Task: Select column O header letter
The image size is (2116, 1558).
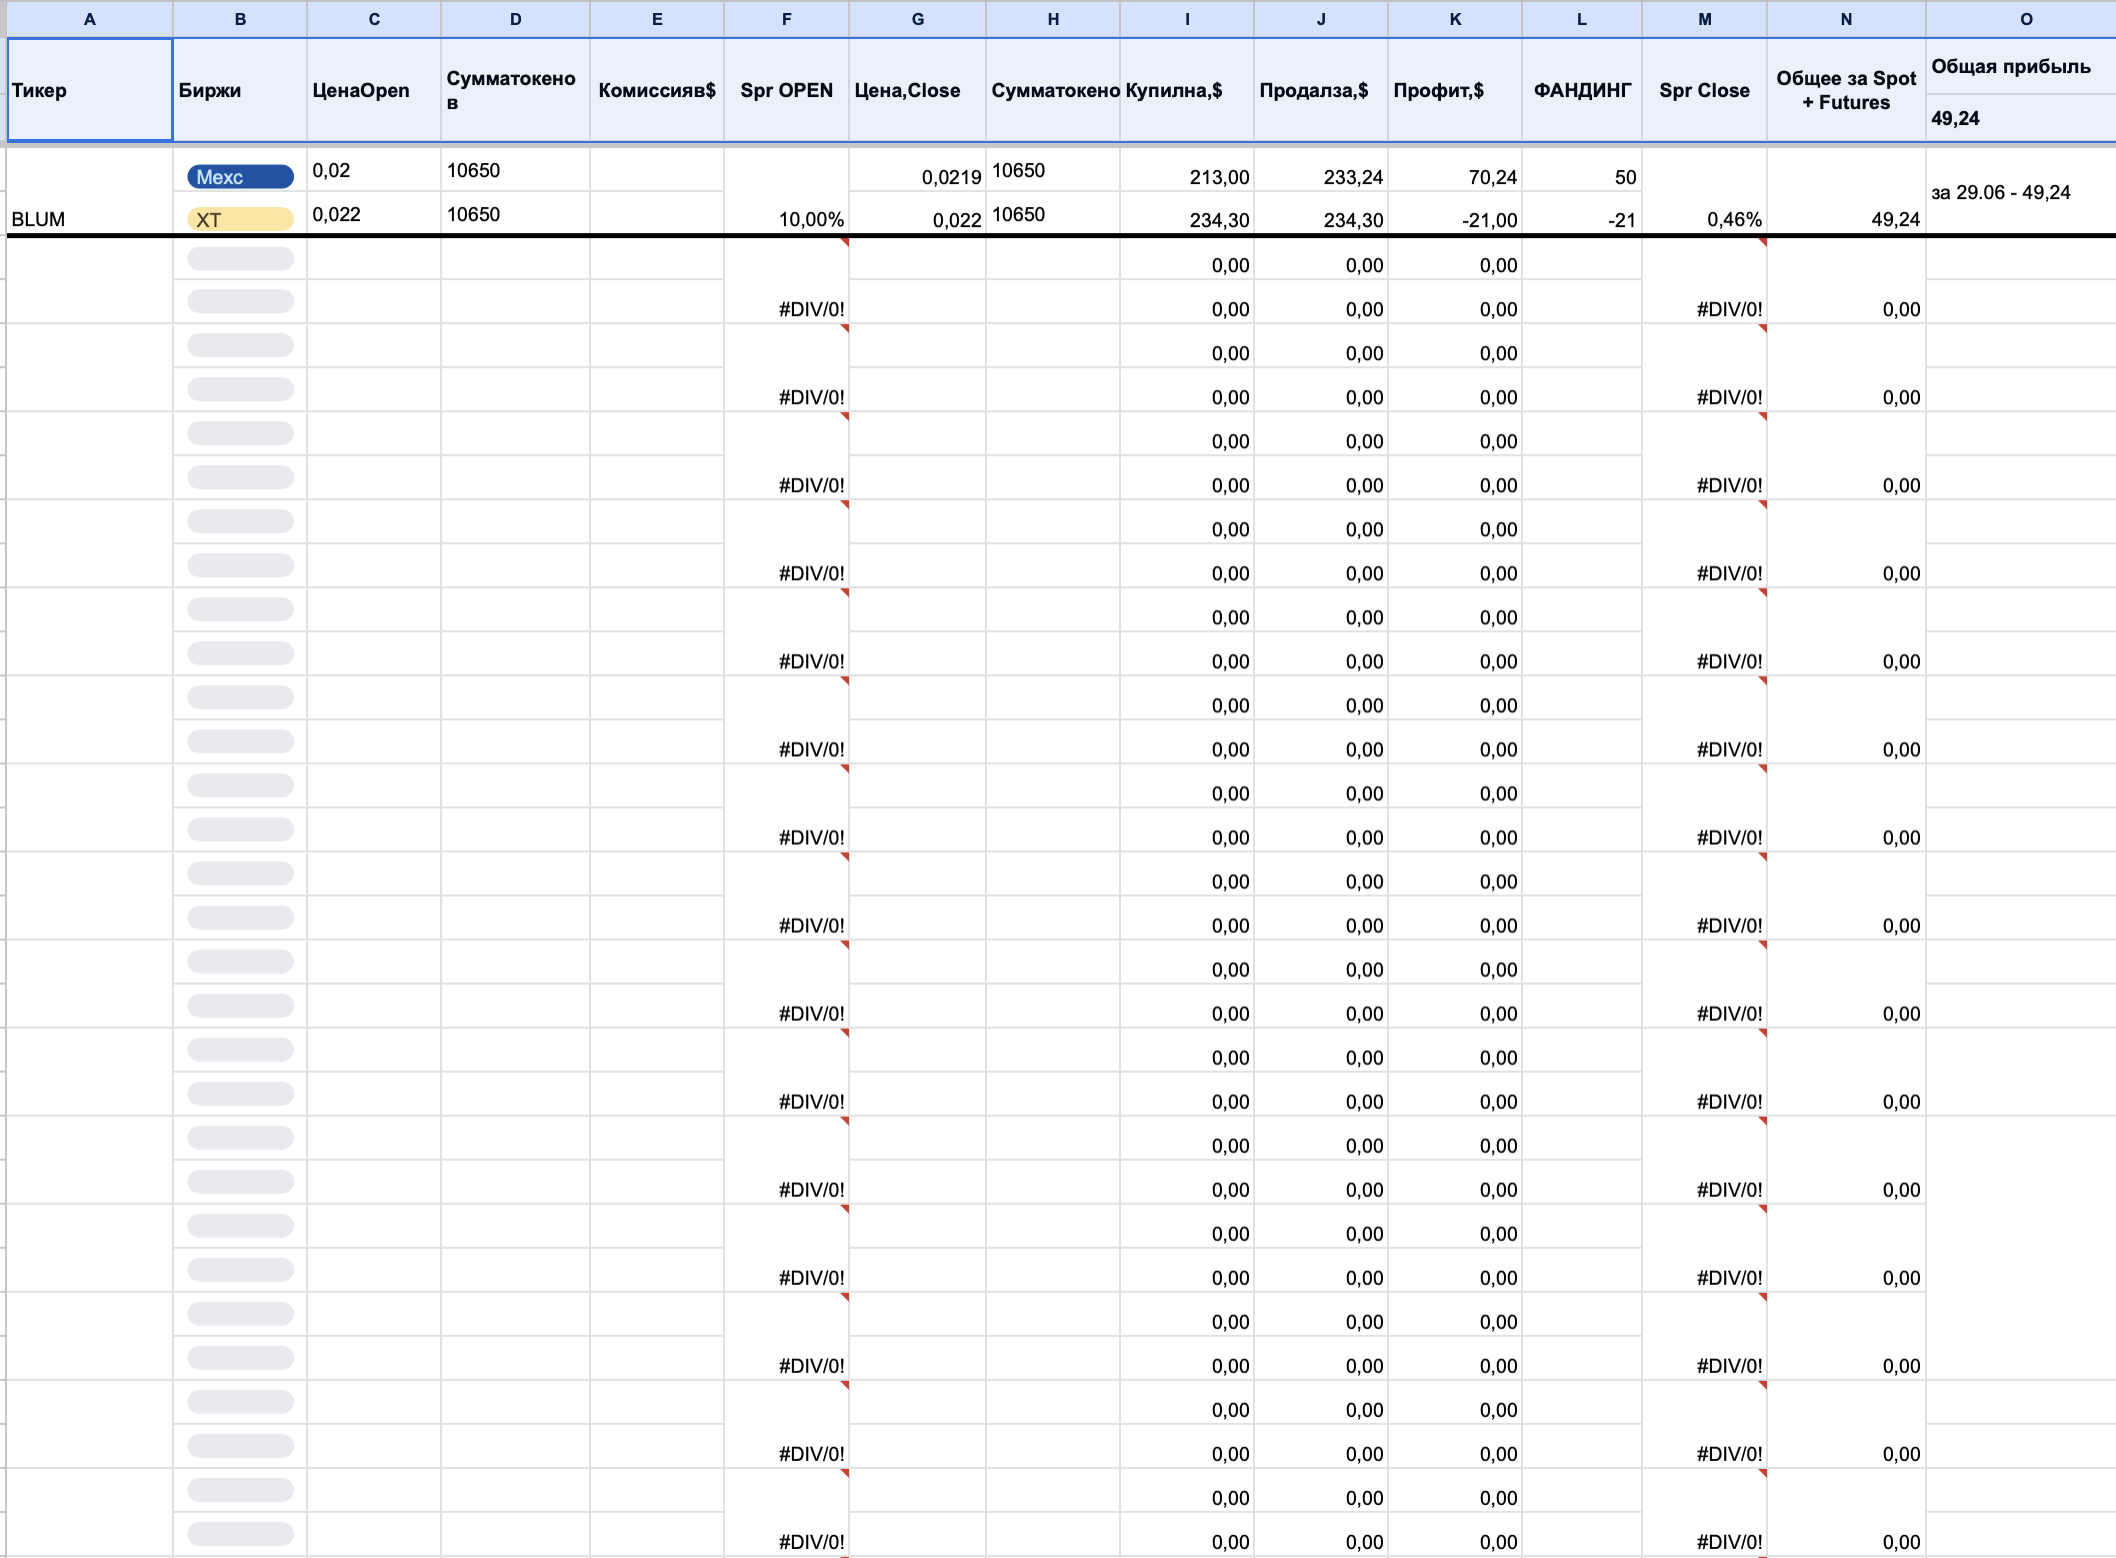Action: pyautogui.click(x=2026, y=19)
